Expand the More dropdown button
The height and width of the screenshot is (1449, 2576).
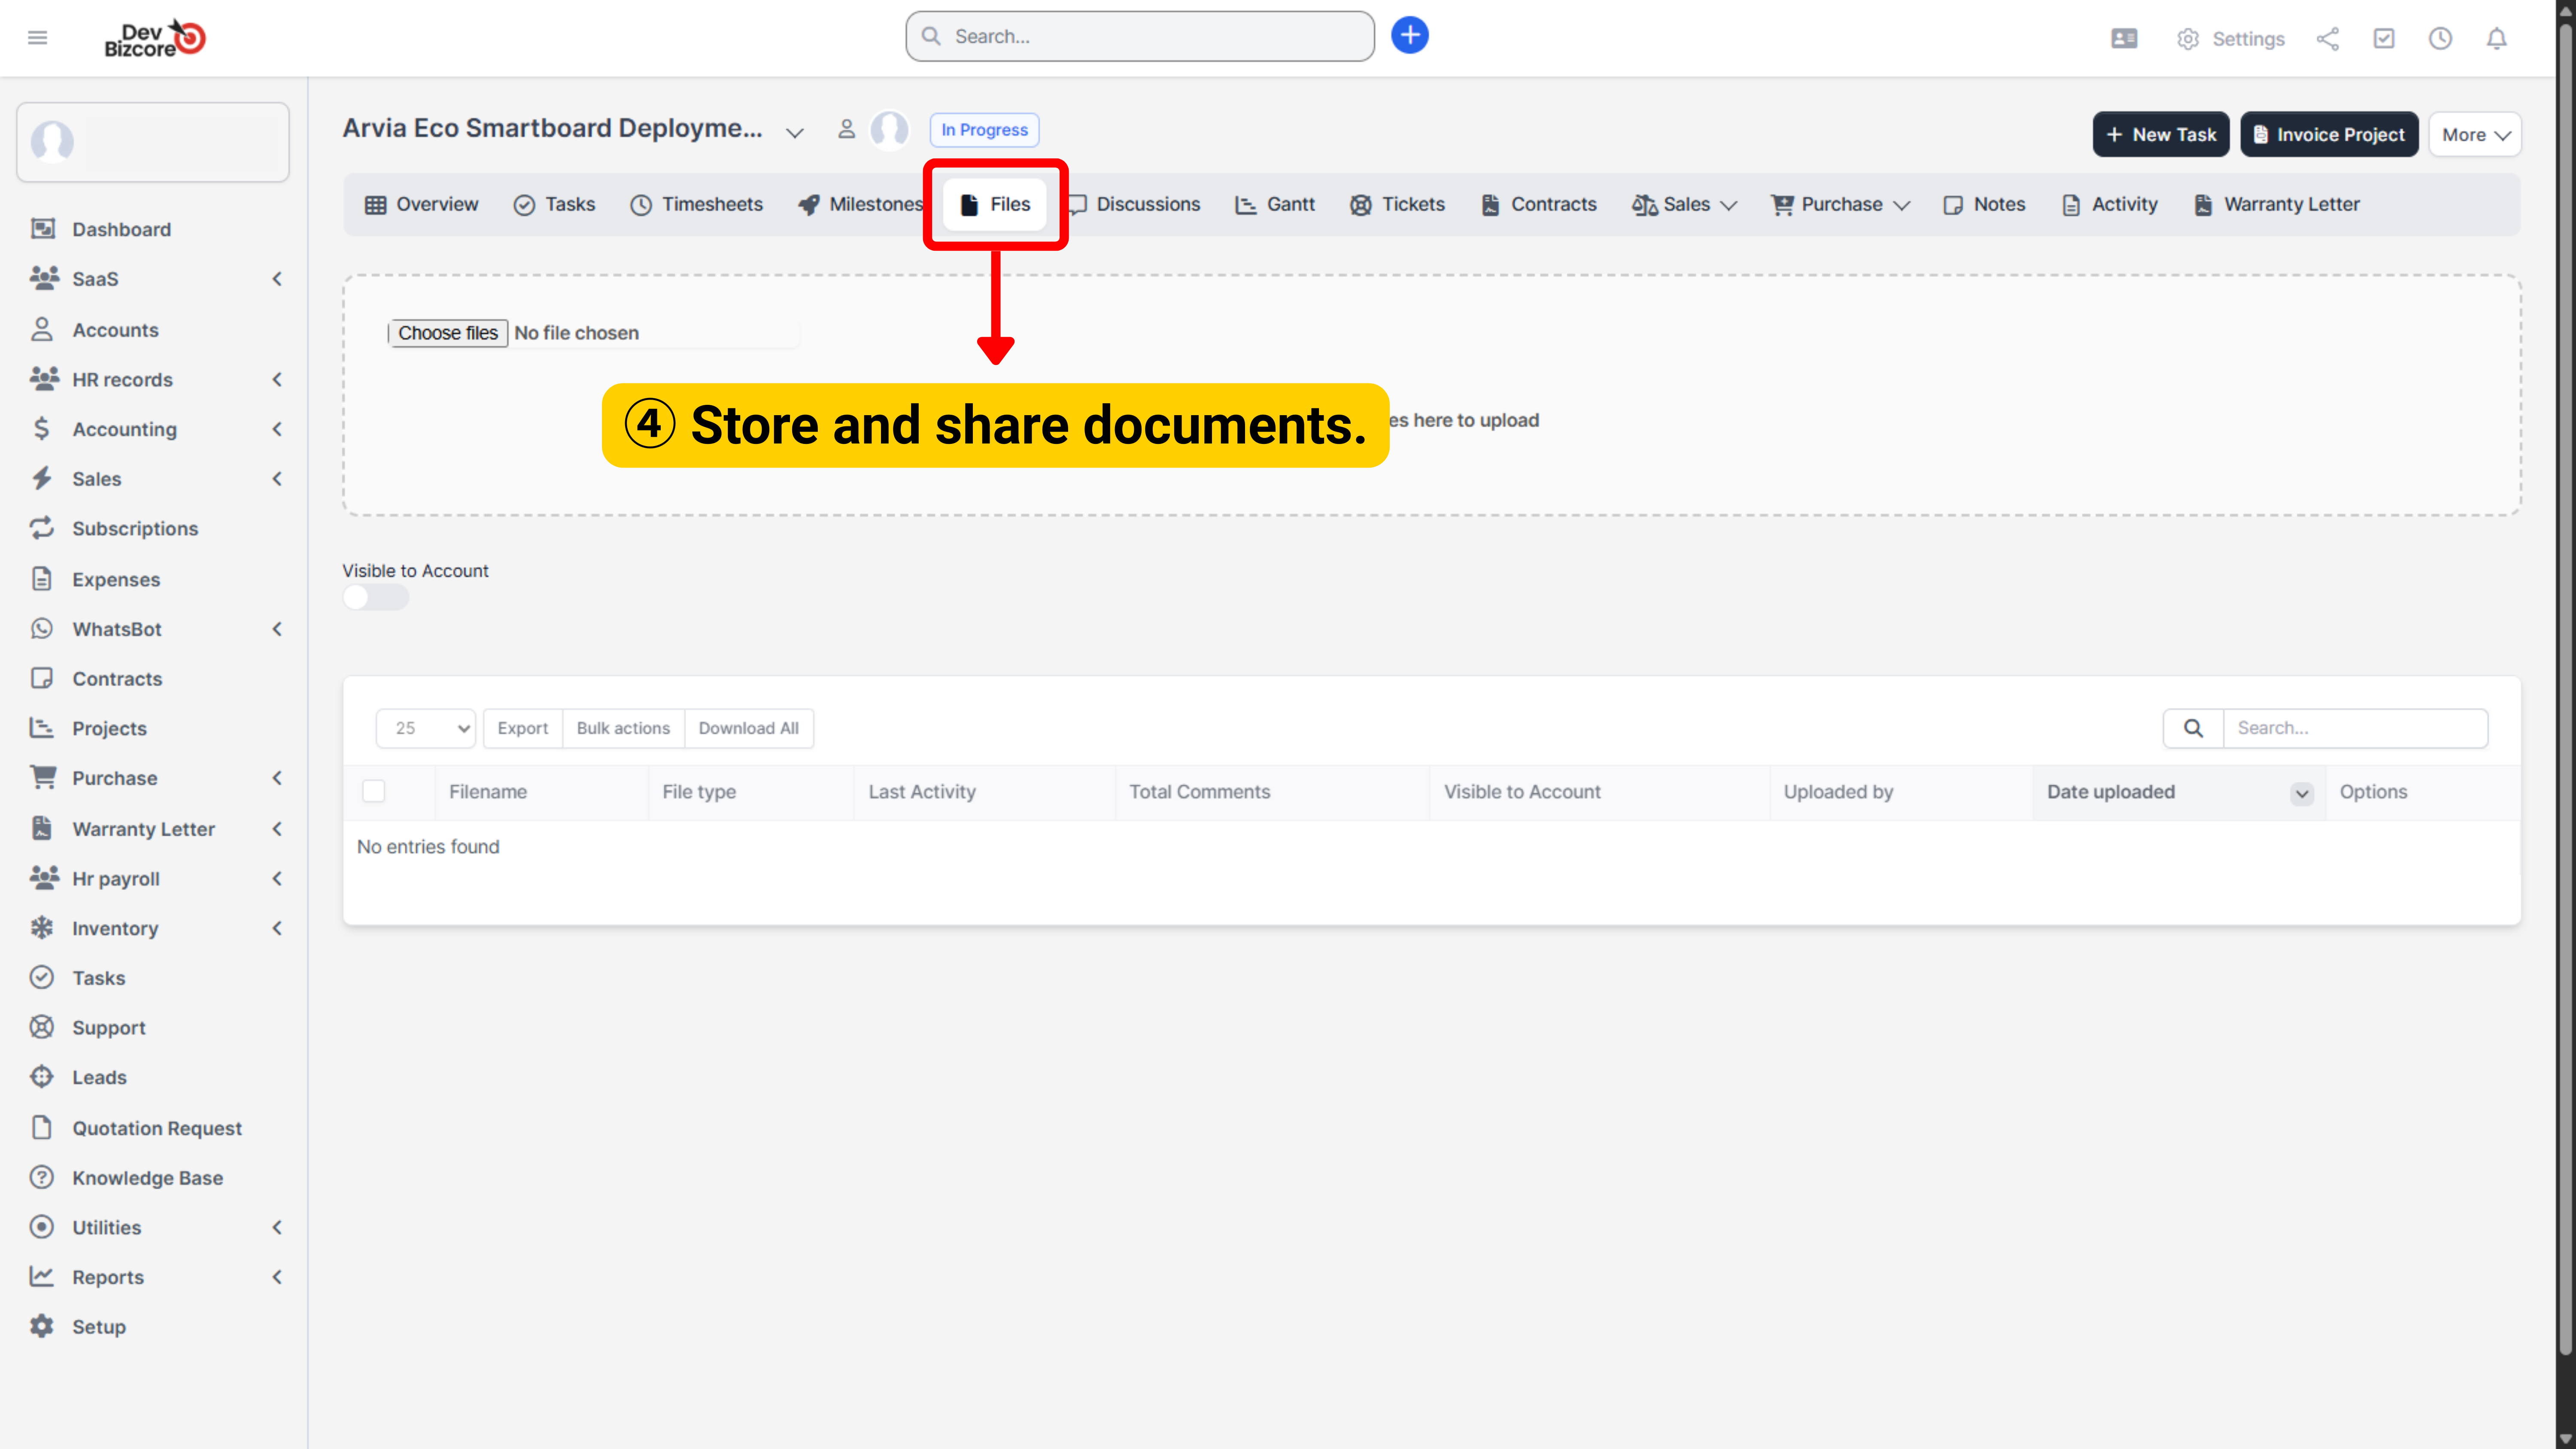[x=2475, y=134]
